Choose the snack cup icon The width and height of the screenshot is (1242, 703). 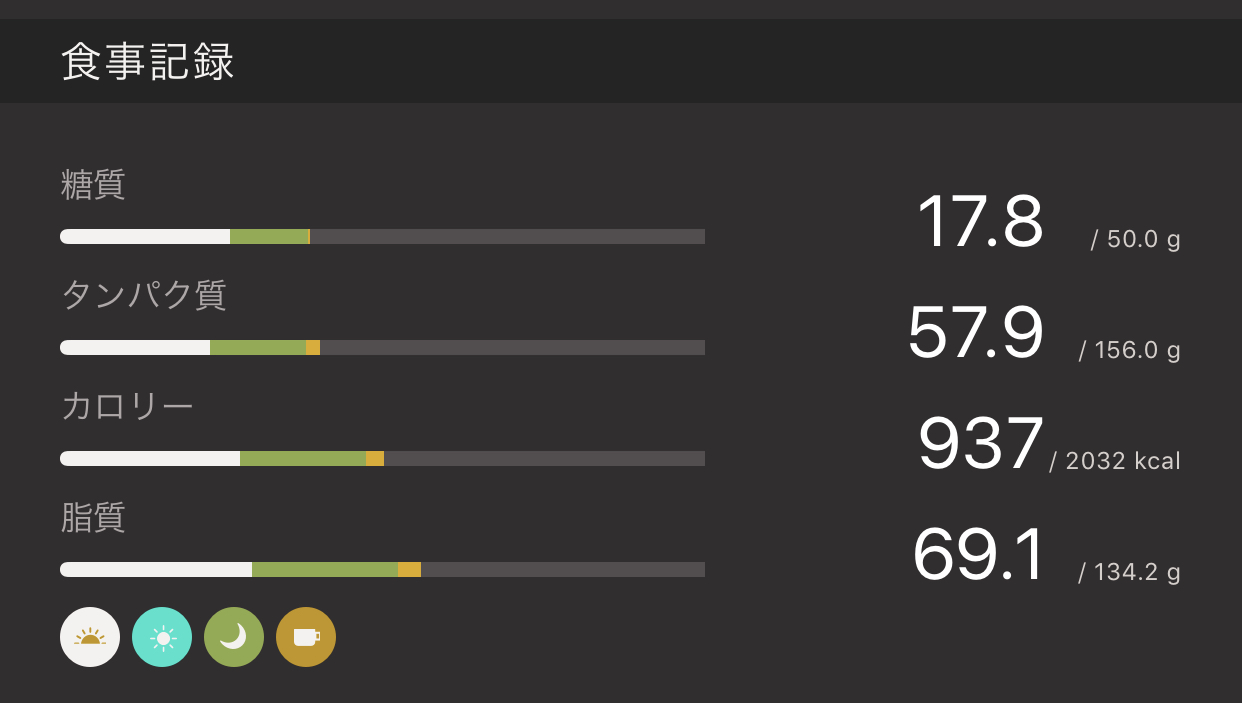(306, 637)
